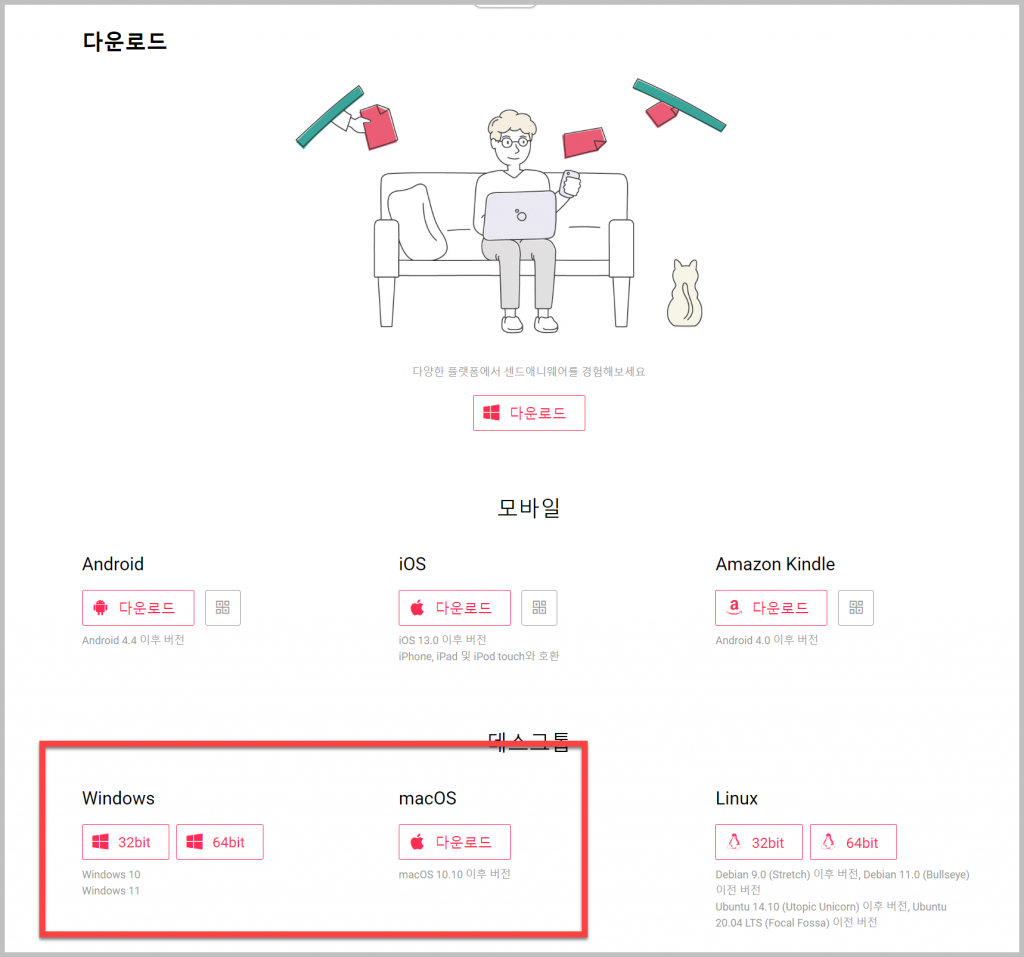Click the iOS 다운로드 button with Apple logo
This screenshot has width=1024, height=957.
(x=455, y=608)
